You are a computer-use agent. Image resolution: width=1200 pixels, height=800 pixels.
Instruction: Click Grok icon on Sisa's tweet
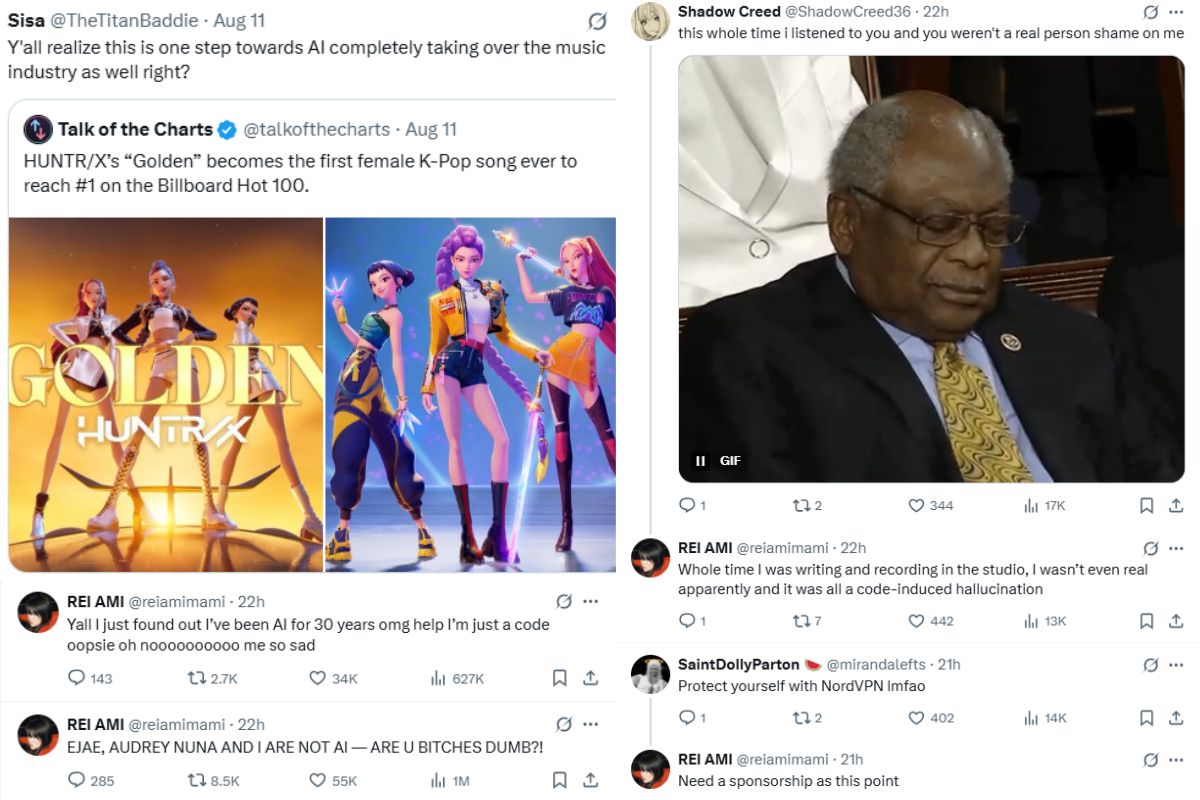pos(597,20)
